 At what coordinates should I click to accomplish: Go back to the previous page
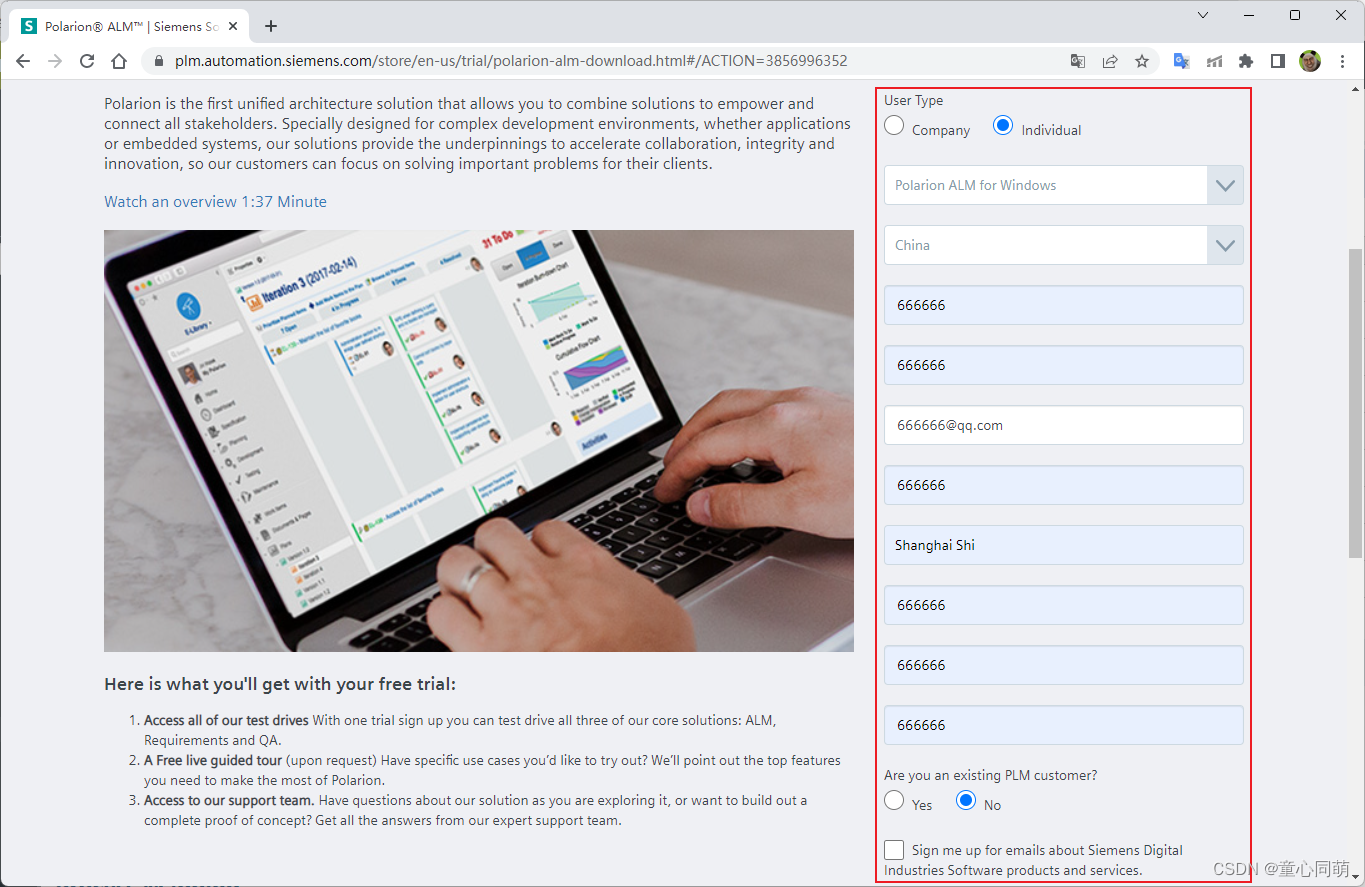pos(23,61)
